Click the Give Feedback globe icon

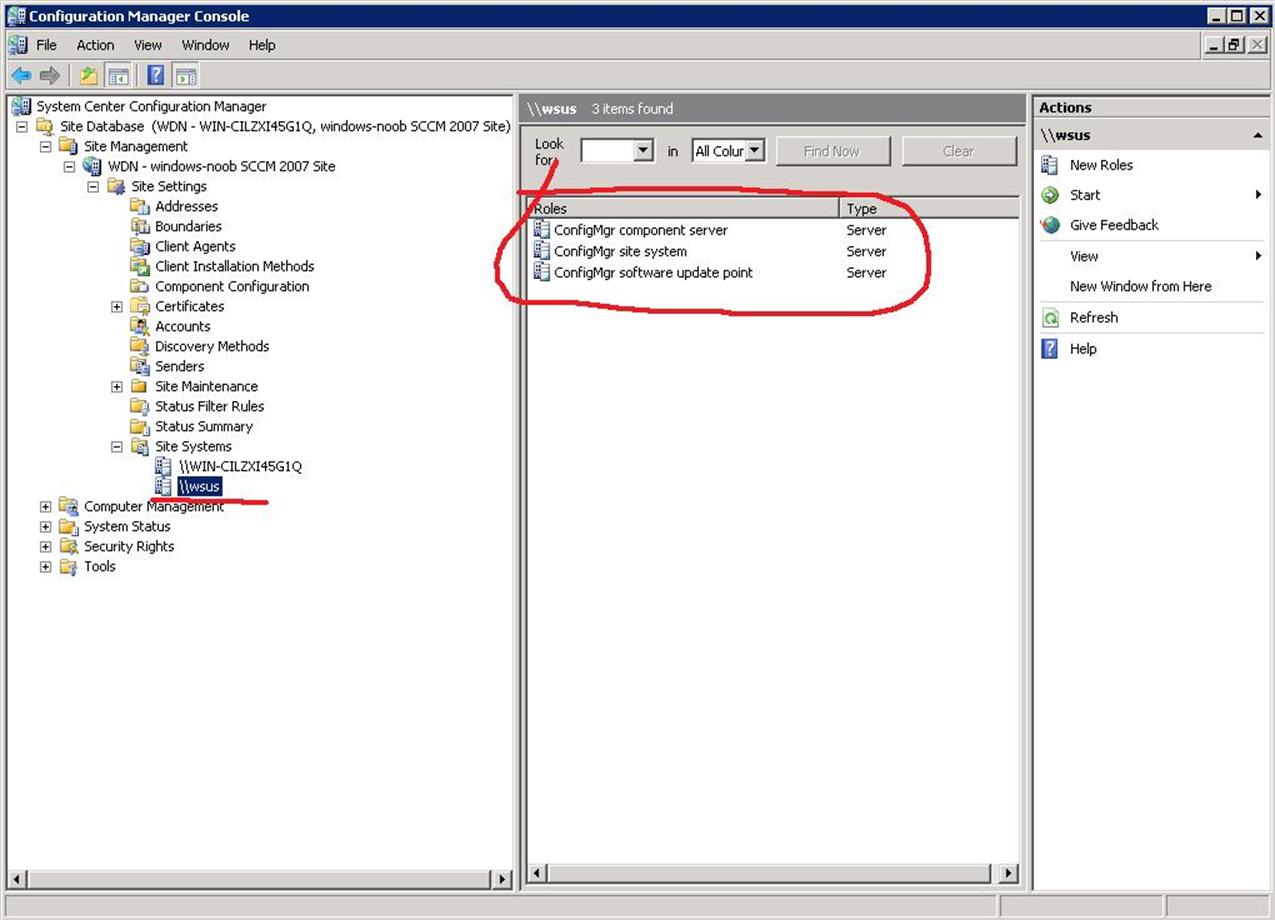[1050, 225]
